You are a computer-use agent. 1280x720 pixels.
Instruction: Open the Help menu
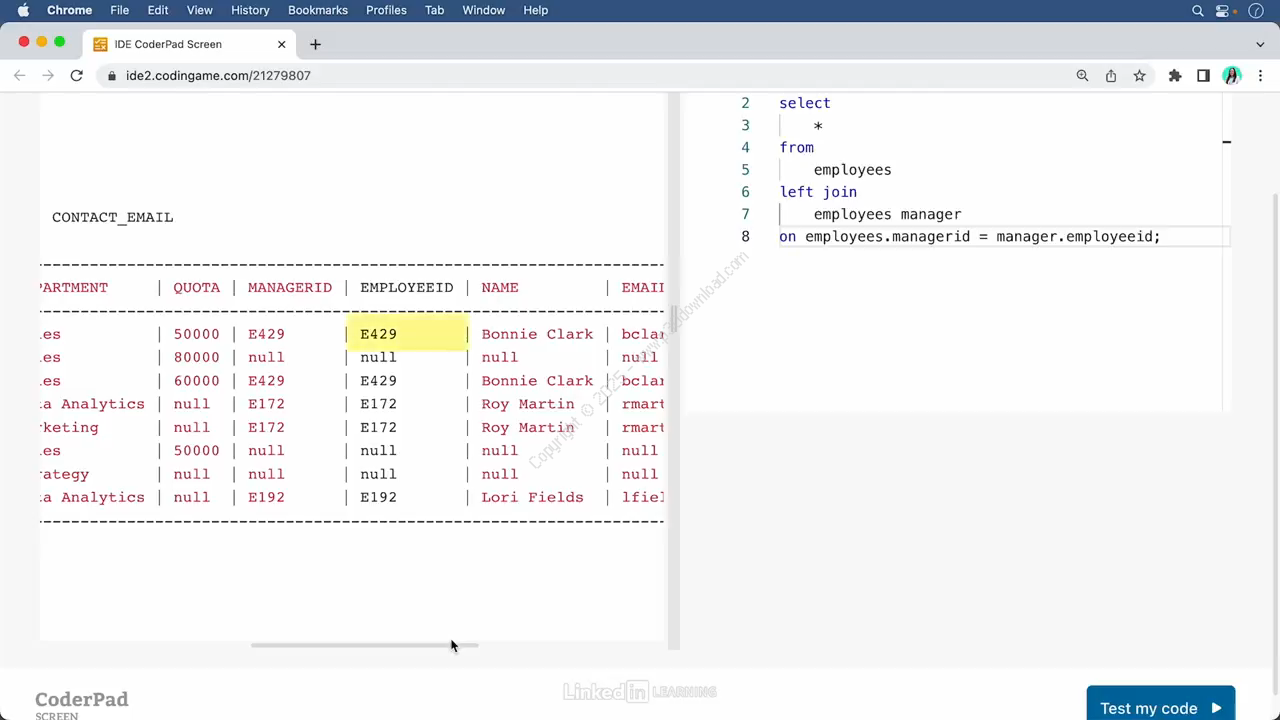[535, 10]
